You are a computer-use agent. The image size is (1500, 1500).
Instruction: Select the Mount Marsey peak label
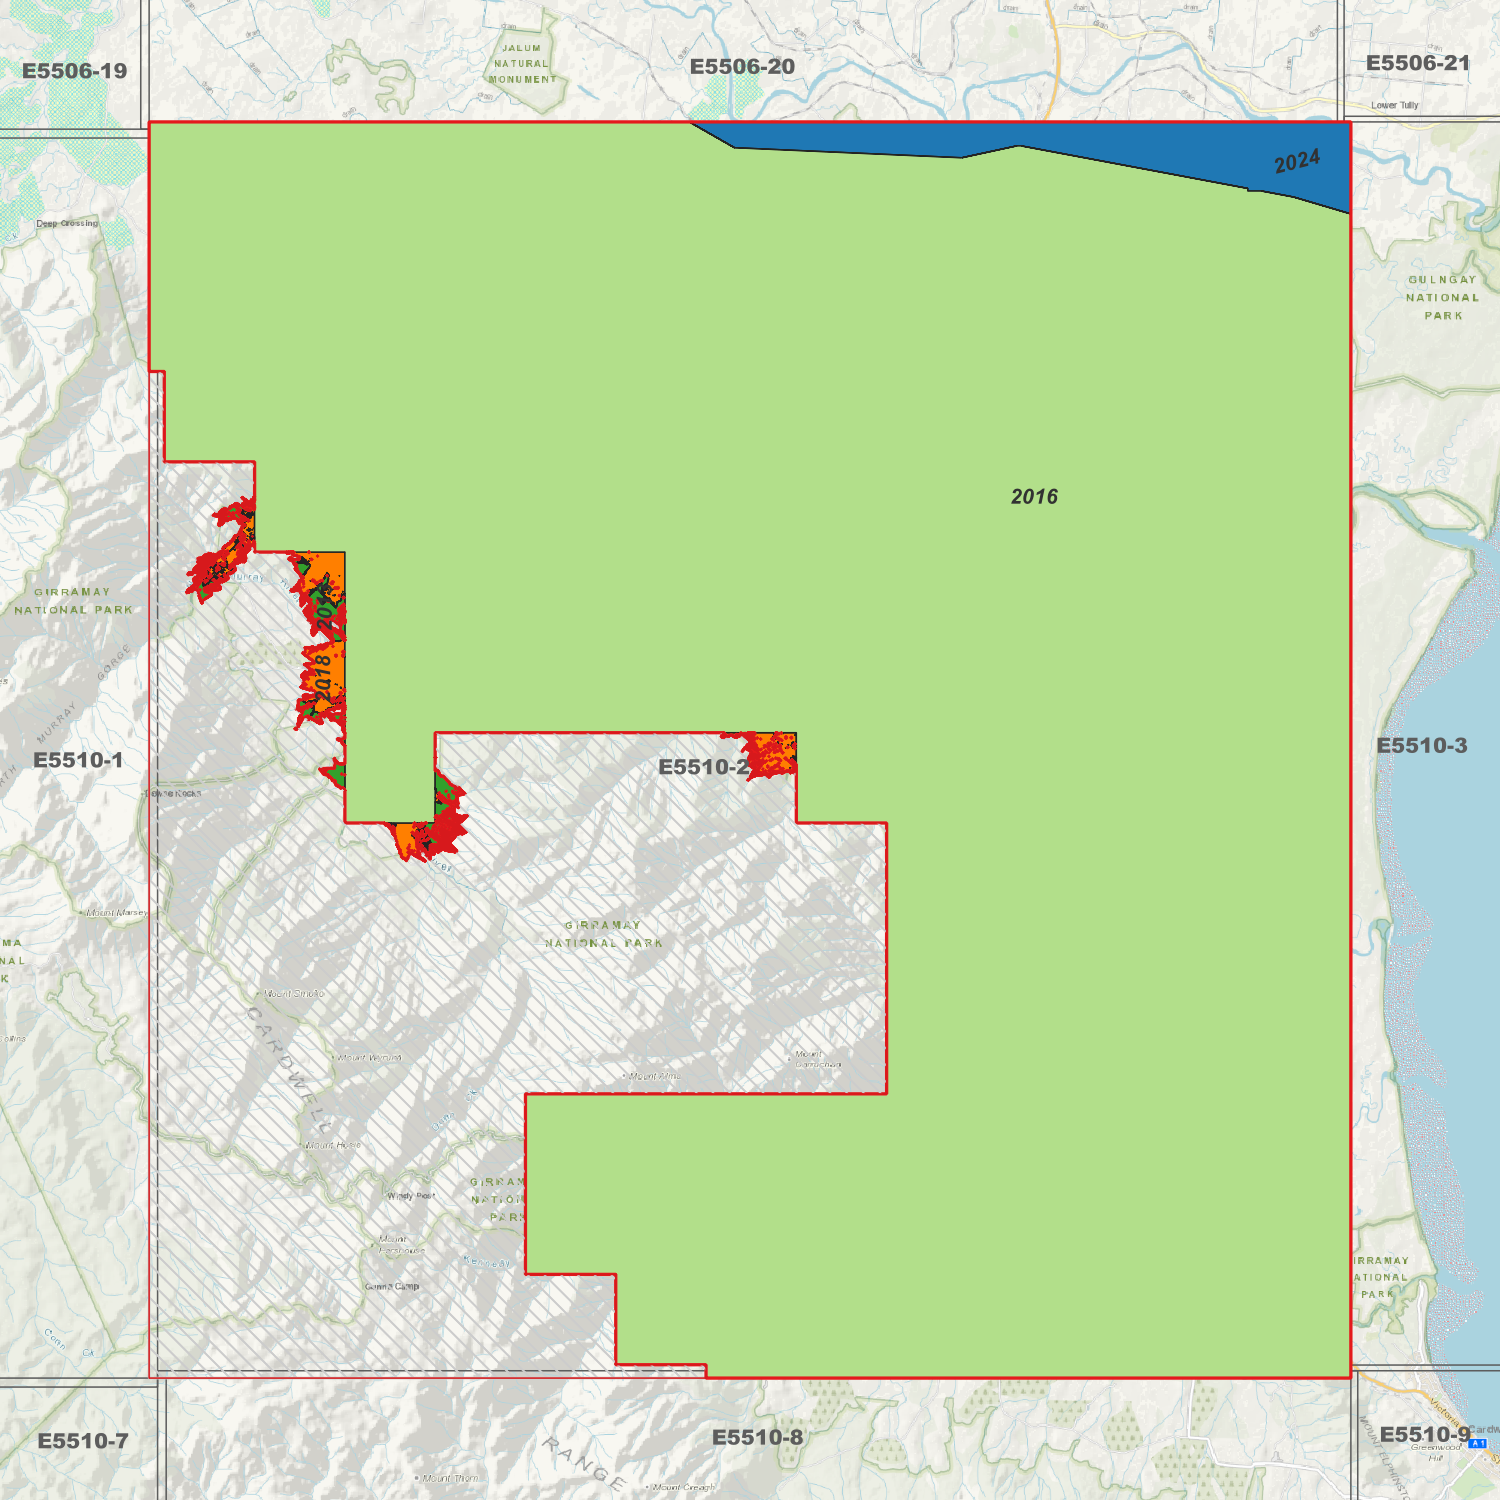click(116, 913)
